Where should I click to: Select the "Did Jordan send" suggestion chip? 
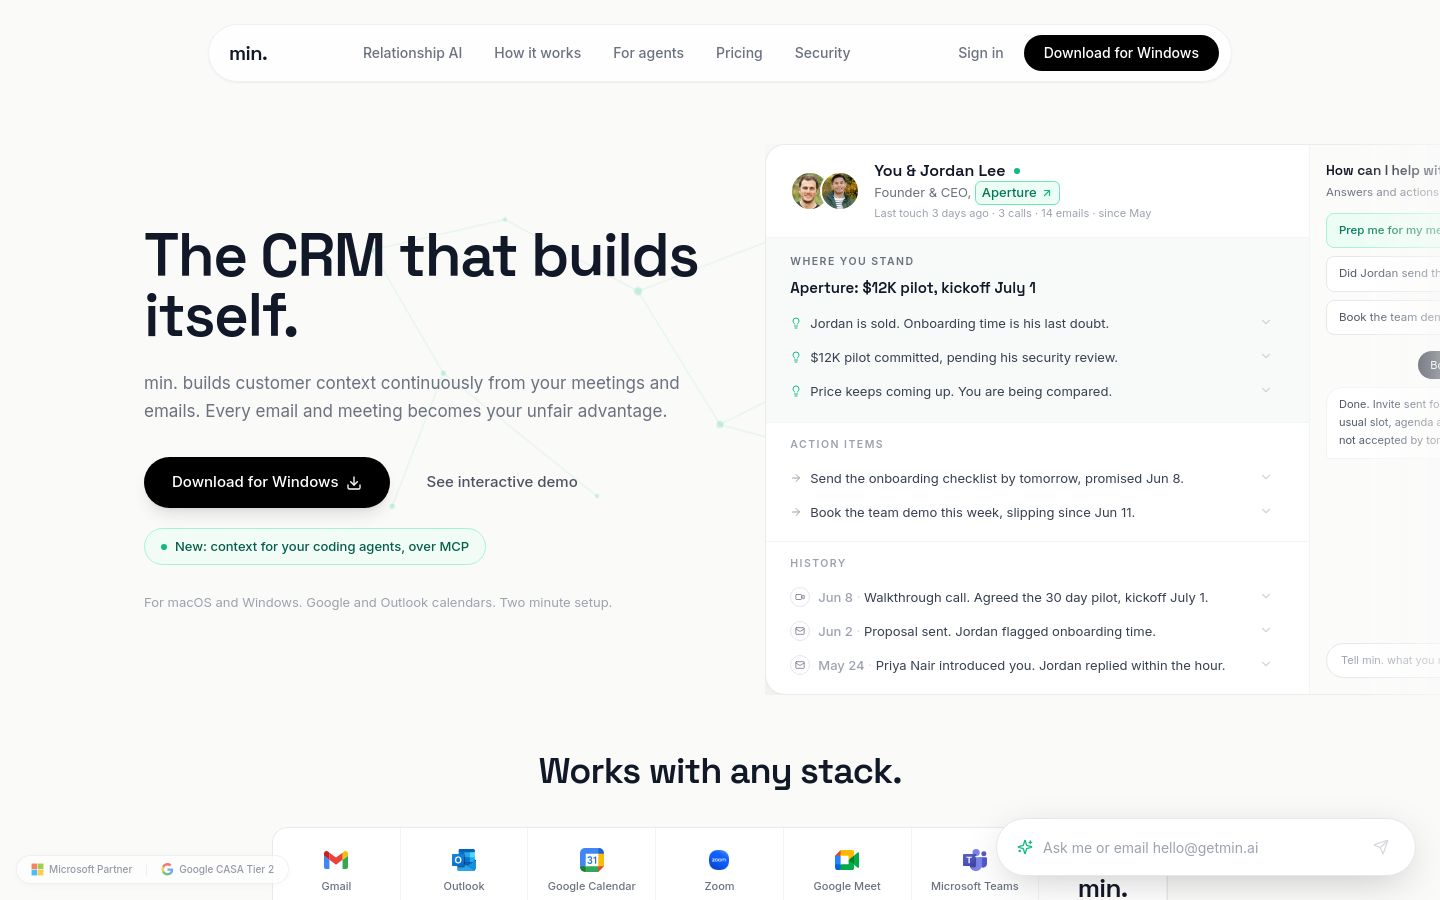tap(1383, 273)
